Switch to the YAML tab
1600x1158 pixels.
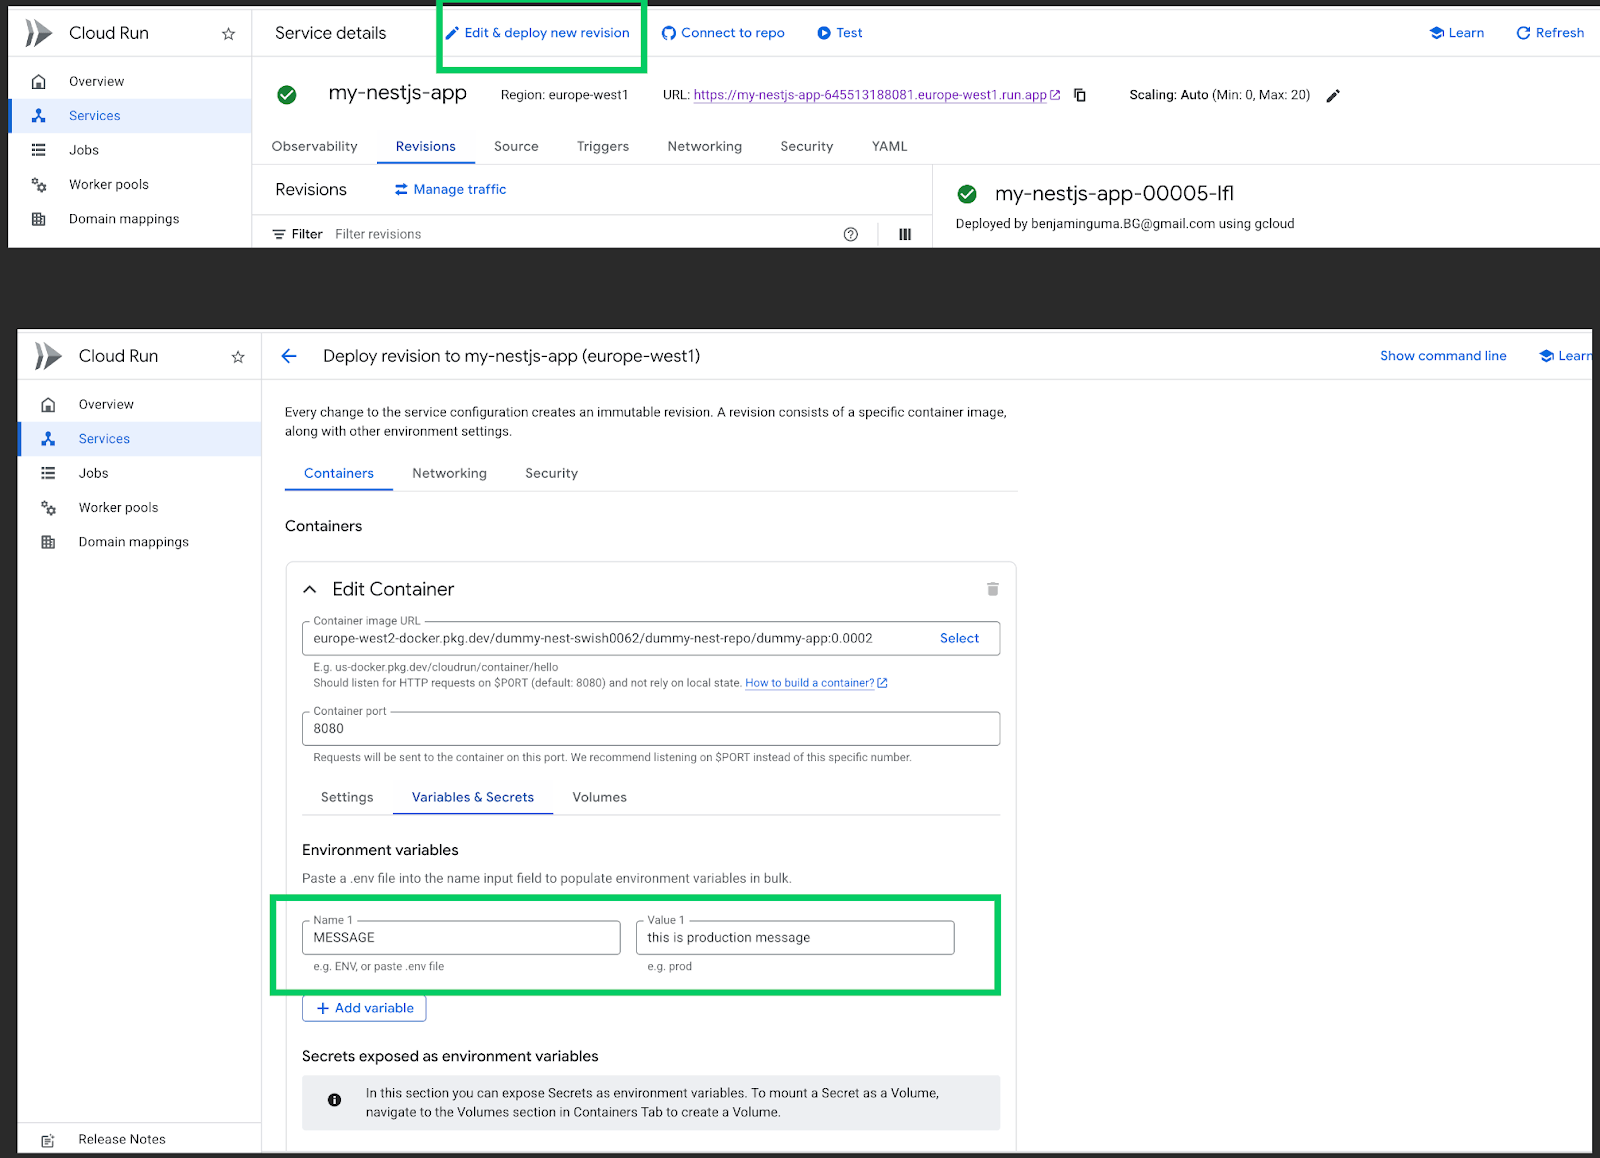[x=890, y=146]
